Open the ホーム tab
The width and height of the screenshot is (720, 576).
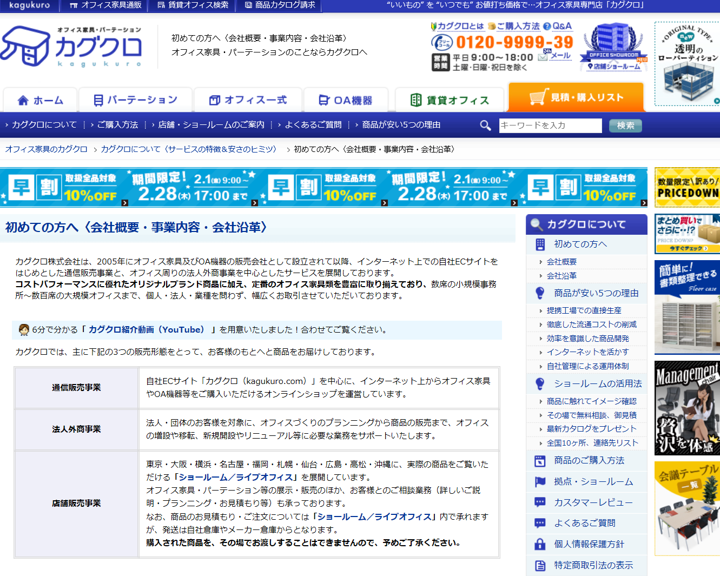coord(40,100)
